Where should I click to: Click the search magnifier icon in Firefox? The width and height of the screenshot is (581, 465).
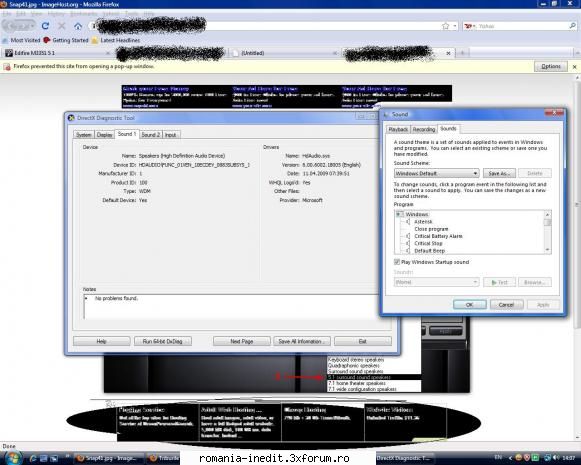pos(572,26)
